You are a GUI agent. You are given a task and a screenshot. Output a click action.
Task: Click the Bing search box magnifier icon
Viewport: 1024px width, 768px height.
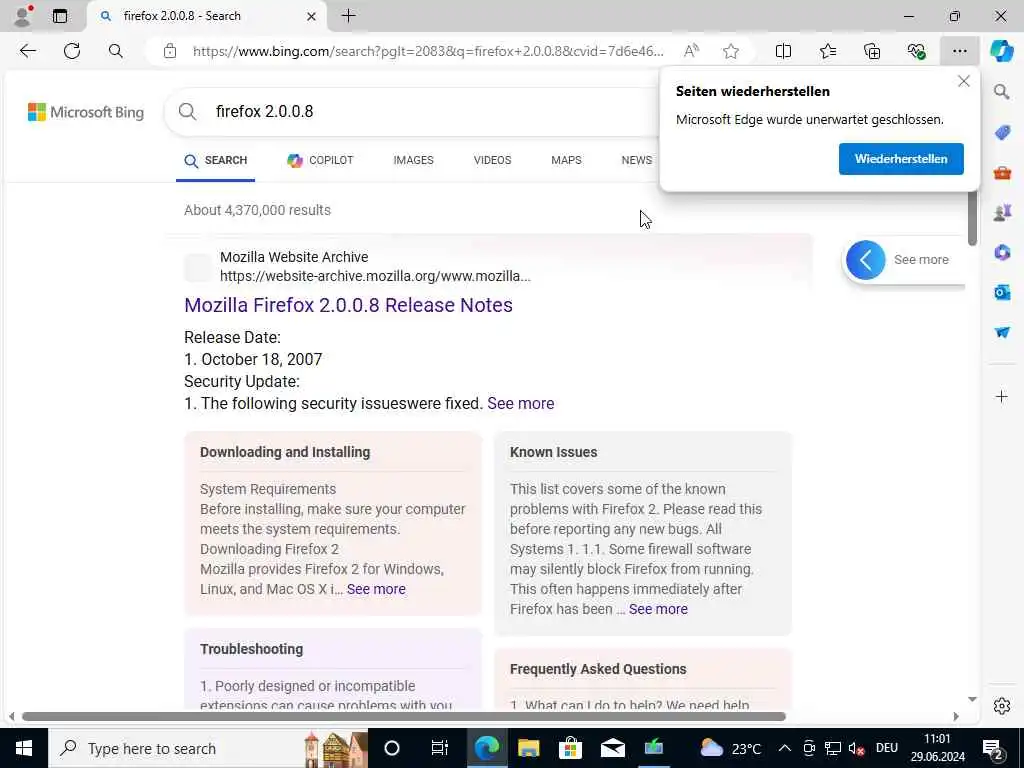187,112
